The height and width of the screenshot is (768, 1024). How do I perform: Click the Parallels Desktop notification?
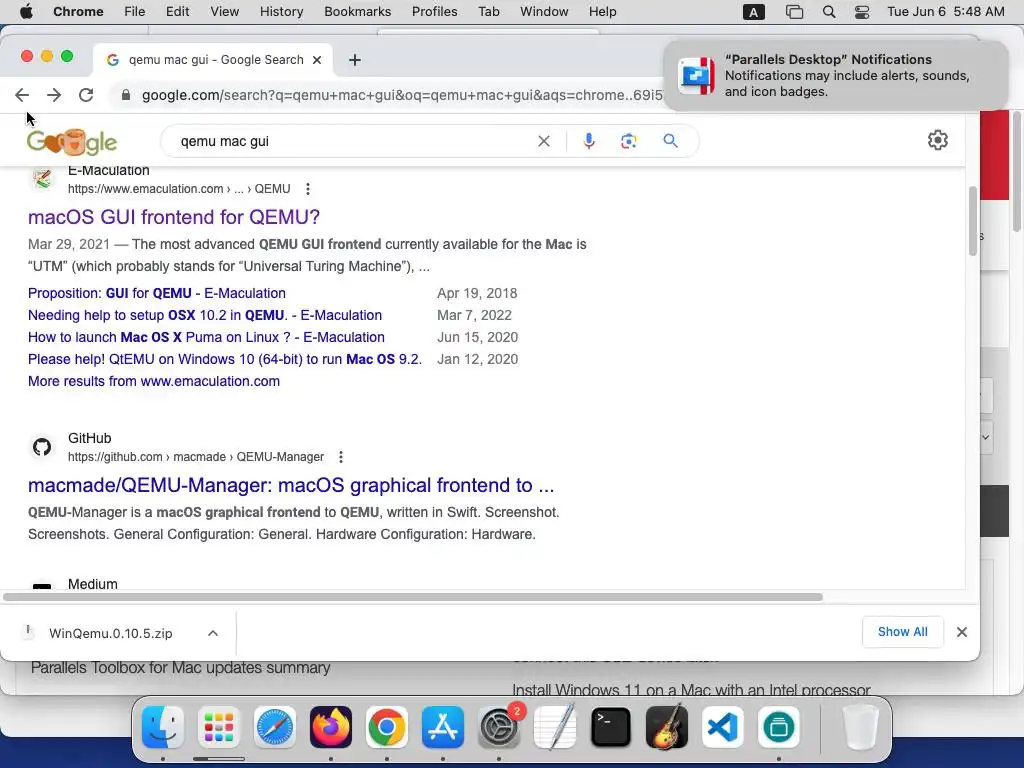[835, 76]
